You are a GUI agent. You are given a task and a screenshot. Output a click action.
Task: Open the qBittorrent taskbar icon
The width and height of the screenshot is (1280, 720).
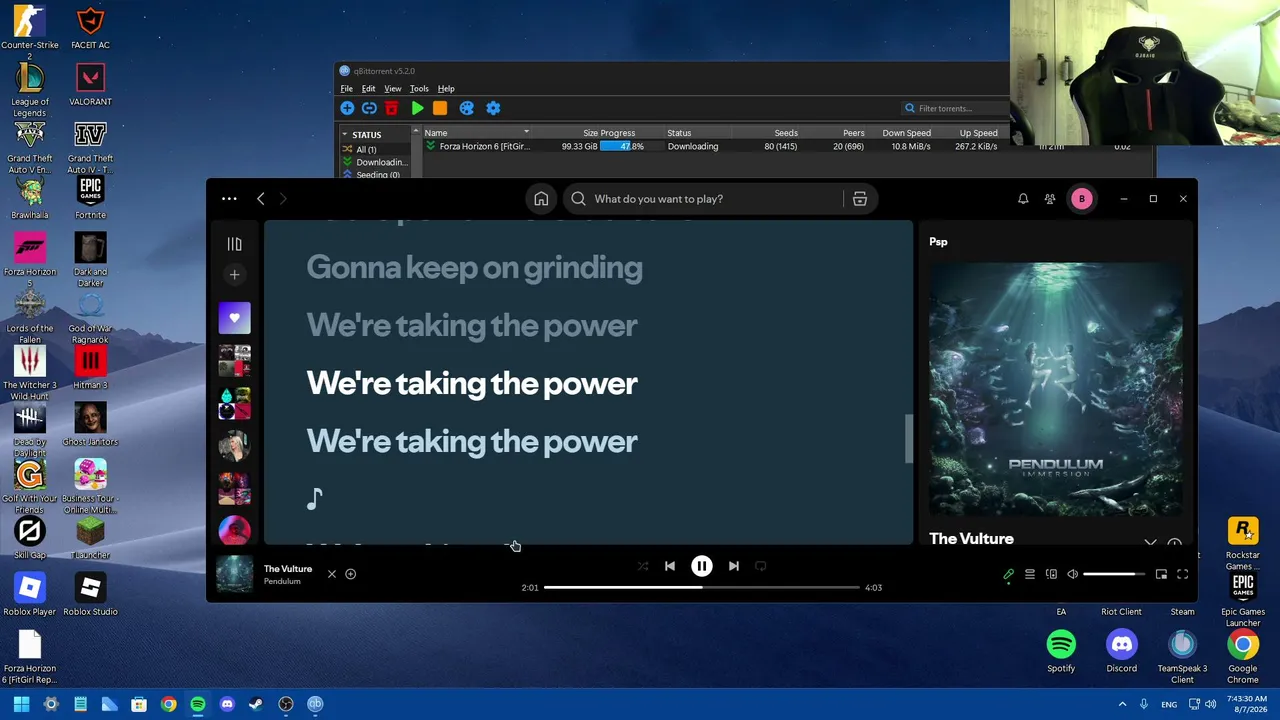tap(315, 704)
